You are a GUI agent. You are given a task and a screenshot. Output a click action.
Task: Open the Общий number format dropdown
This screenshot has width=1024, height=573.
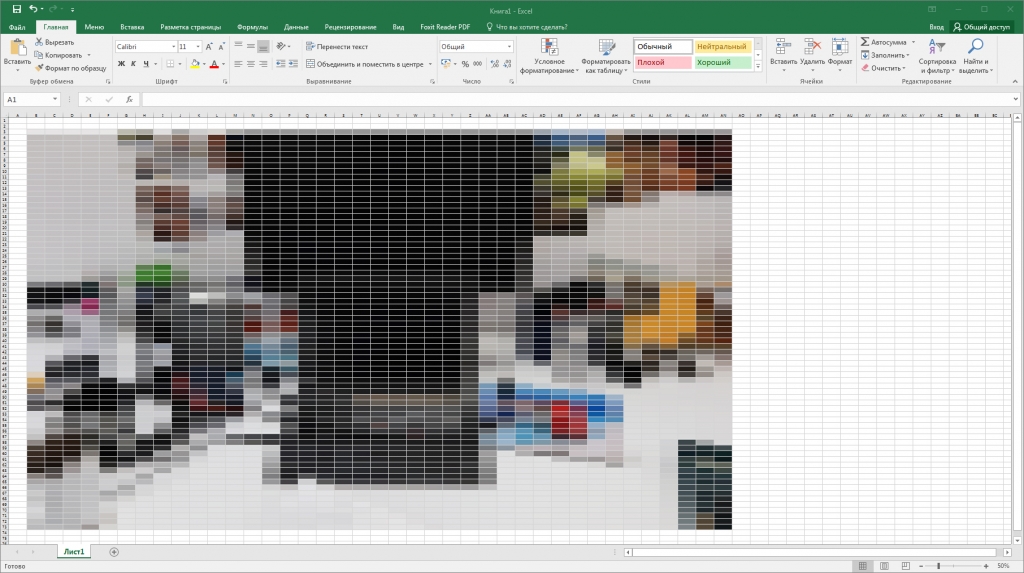pyautogui.click(x=509, y=46)
